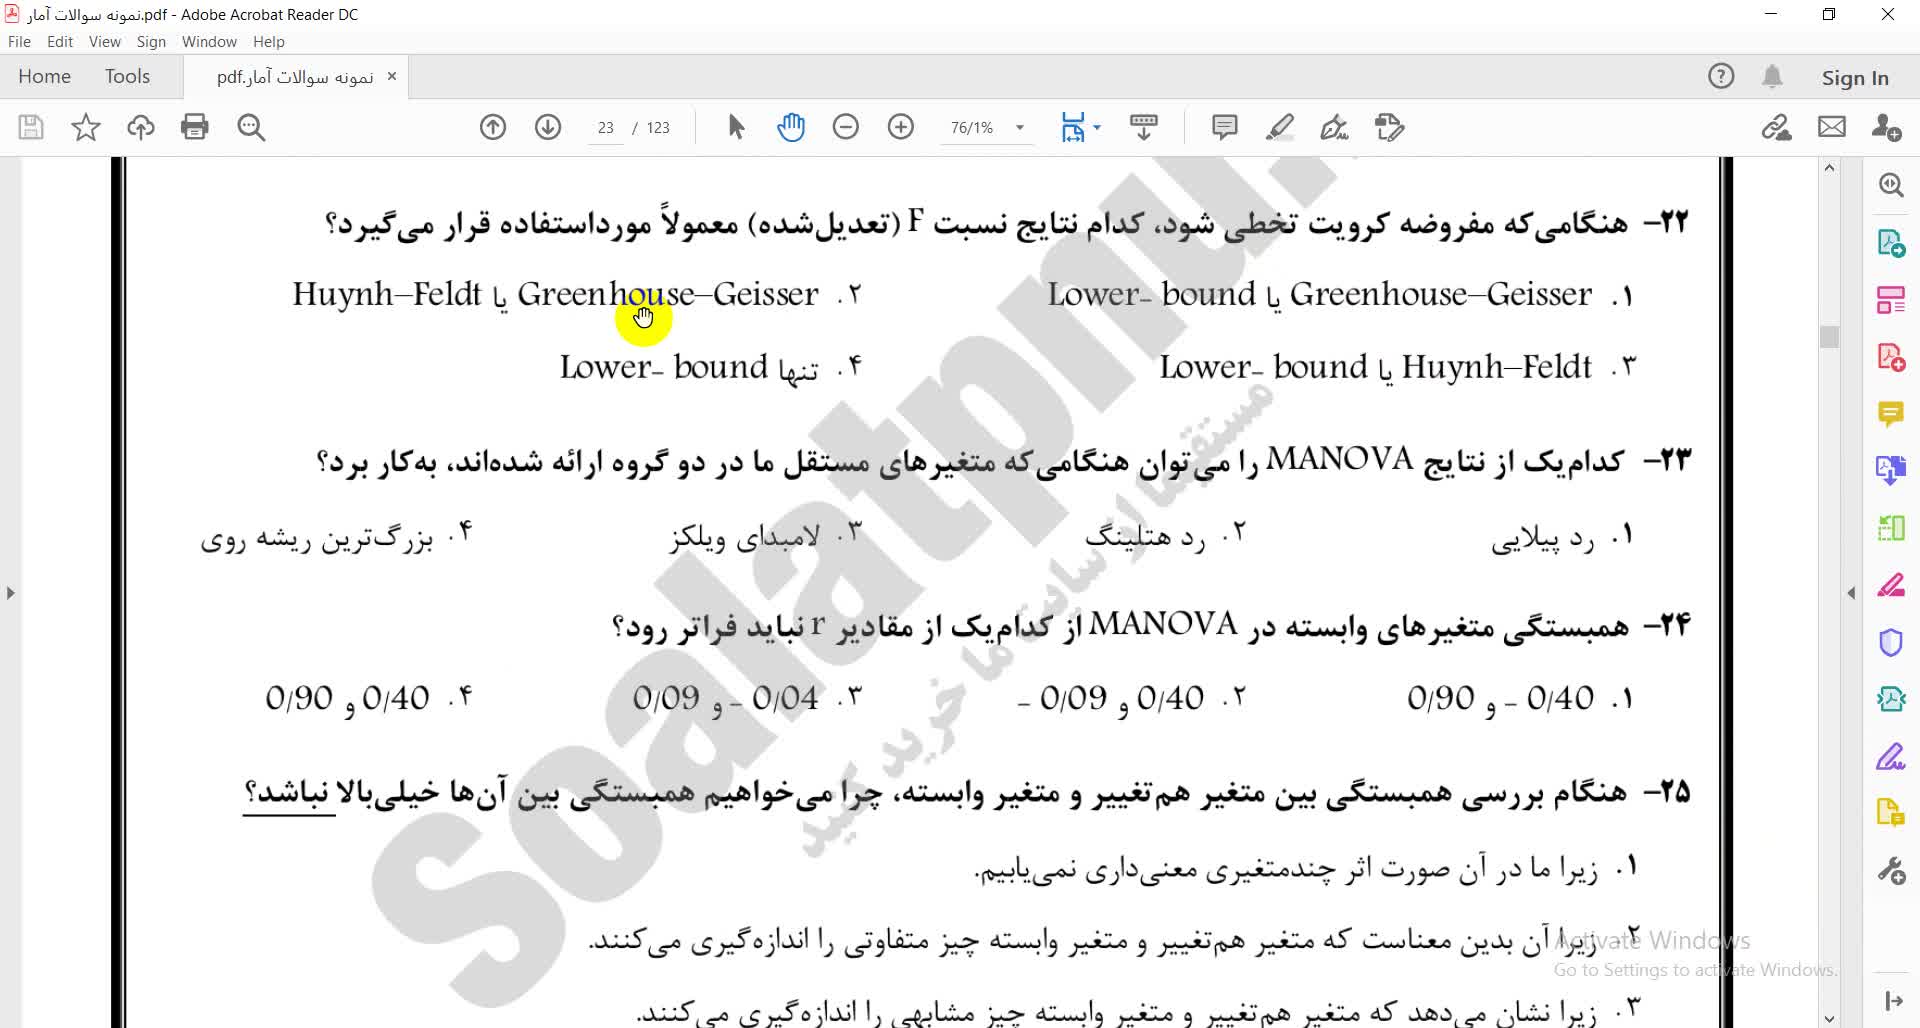Activate the arrow selection tool
This screenshot has width=1920, height=1028.
point(737,127)
